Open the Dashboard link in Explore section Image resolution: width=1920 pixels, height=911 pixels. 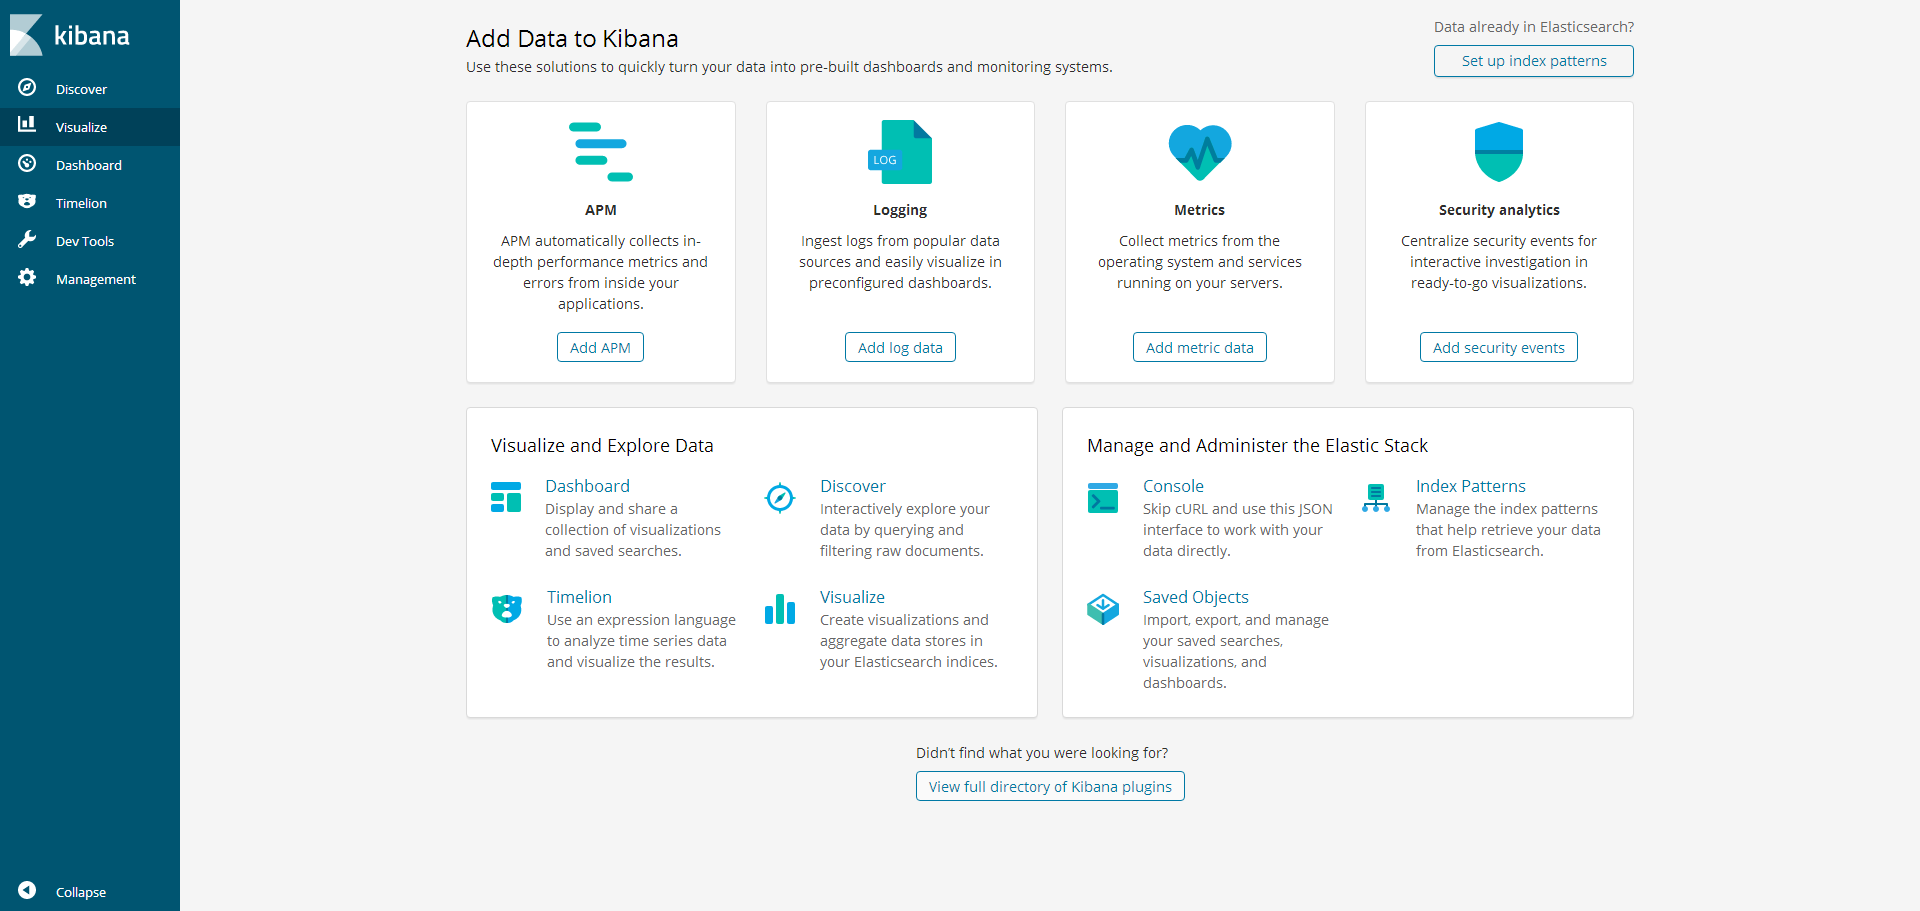(588, 486)
